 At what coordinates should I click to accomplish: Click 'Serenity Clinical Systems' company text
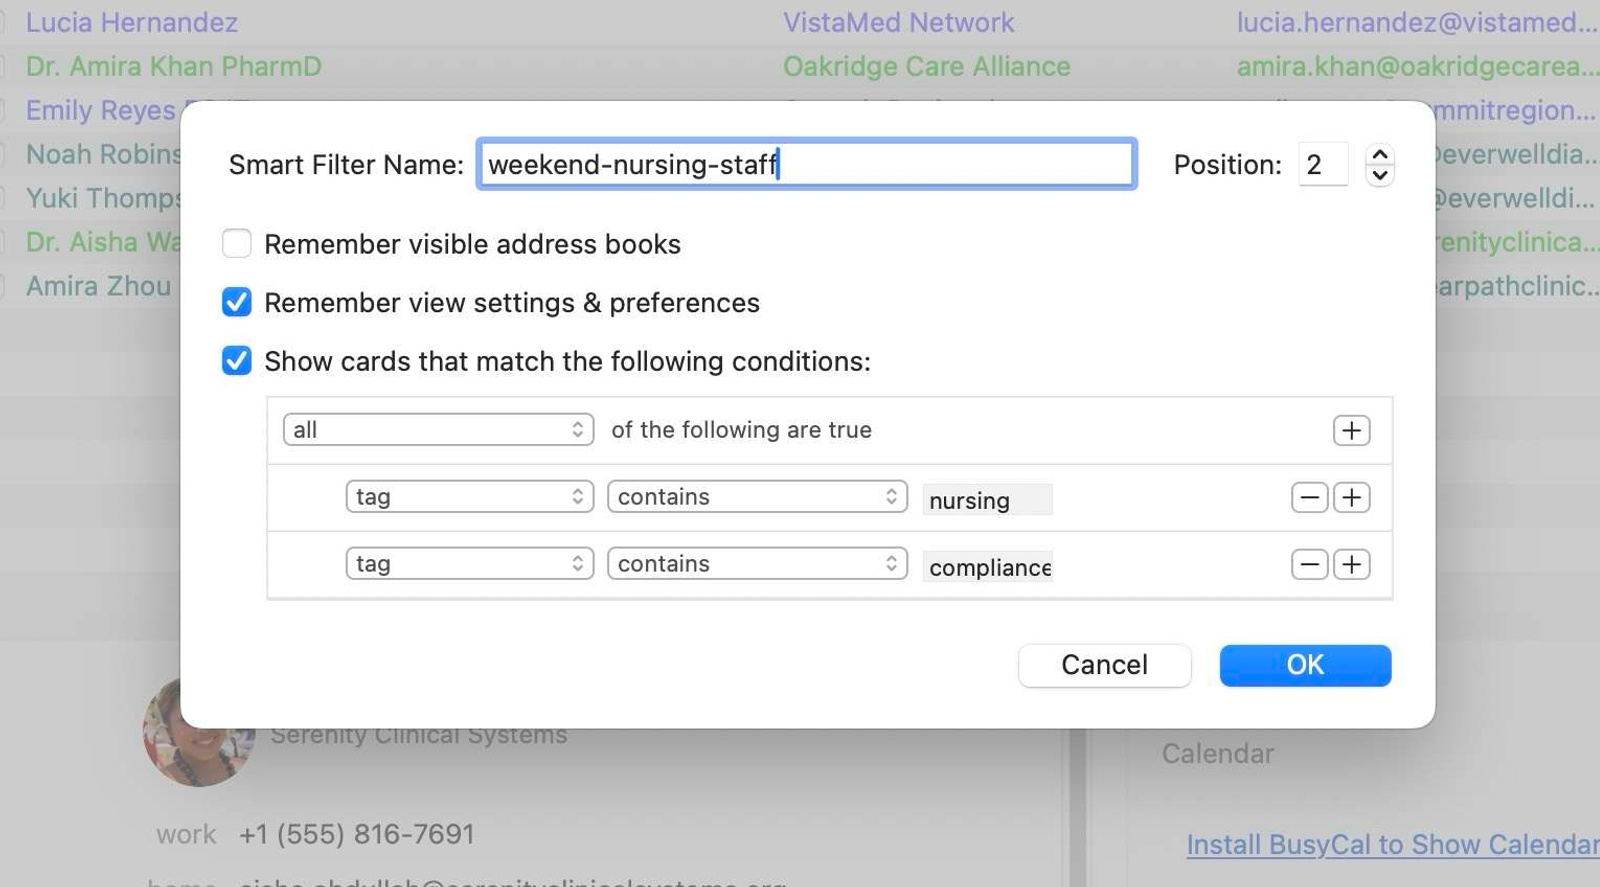pyautogui.click(x=418, y=736)
